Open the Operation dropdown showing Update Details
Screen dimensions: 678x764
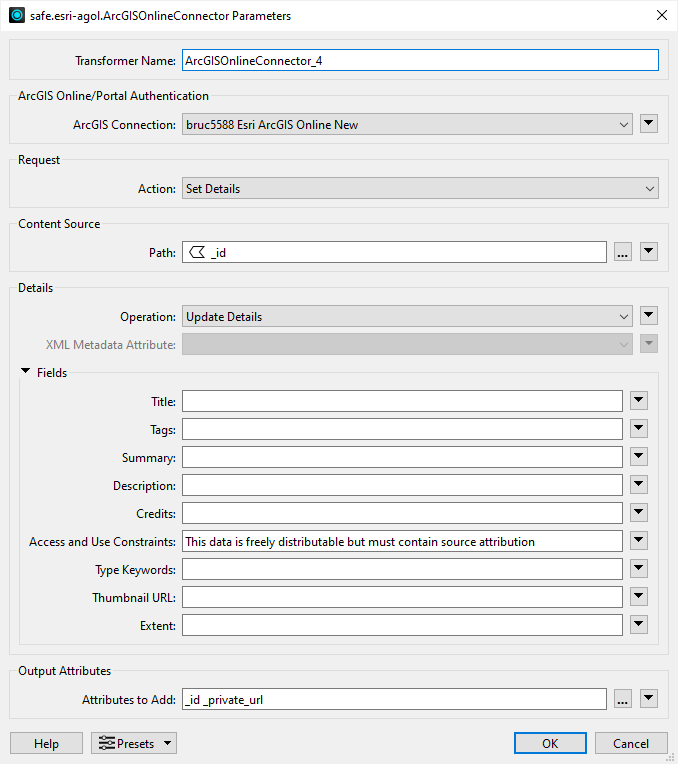[x=407, y=316]
